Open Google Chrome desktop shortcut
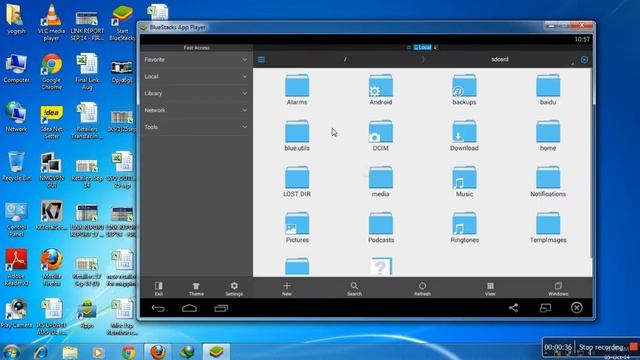The image size is (640, 360). 51,71
